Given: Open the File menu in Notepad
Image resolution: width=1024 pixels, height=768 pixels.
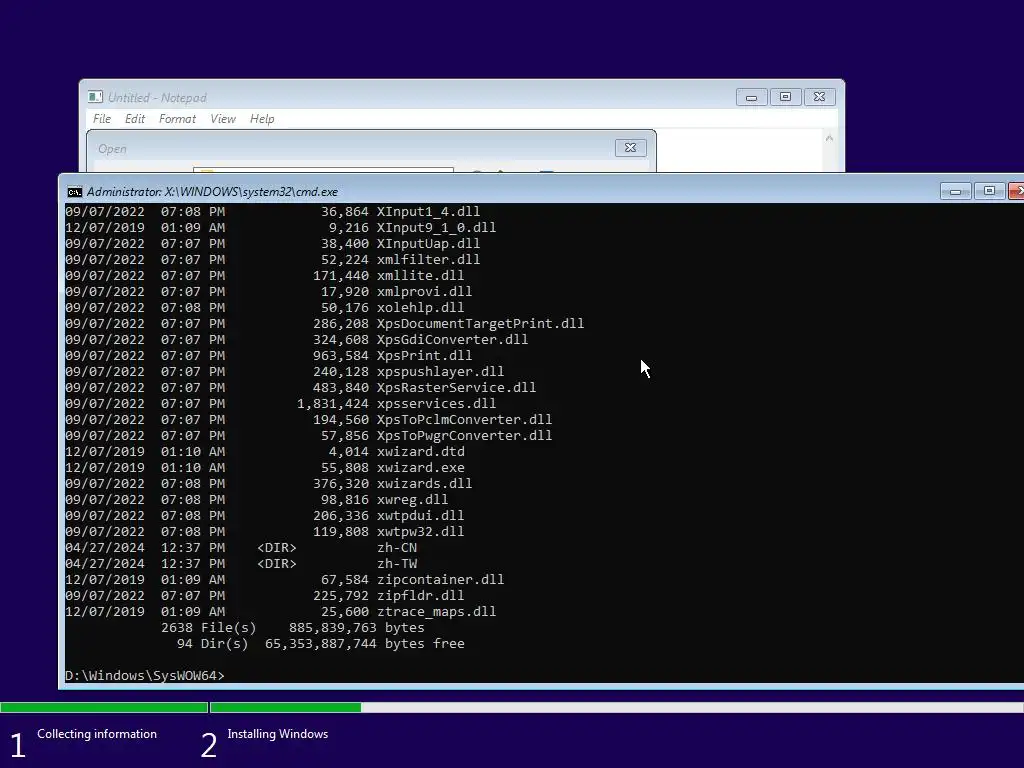Looking at the screenshot, I should pos(102,119).
